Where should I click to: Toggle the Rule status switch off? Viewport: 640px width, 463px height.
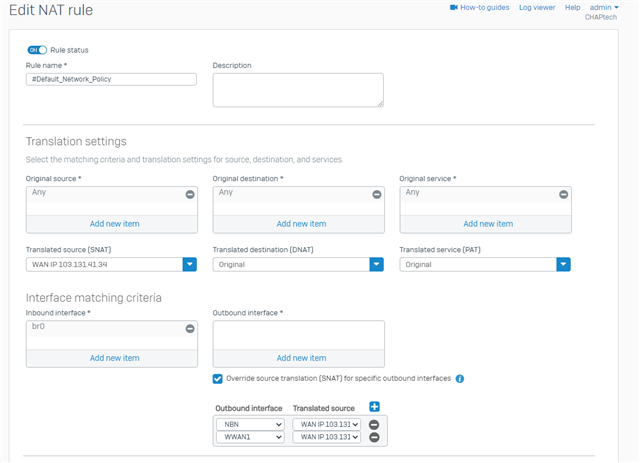coord(37,50)
